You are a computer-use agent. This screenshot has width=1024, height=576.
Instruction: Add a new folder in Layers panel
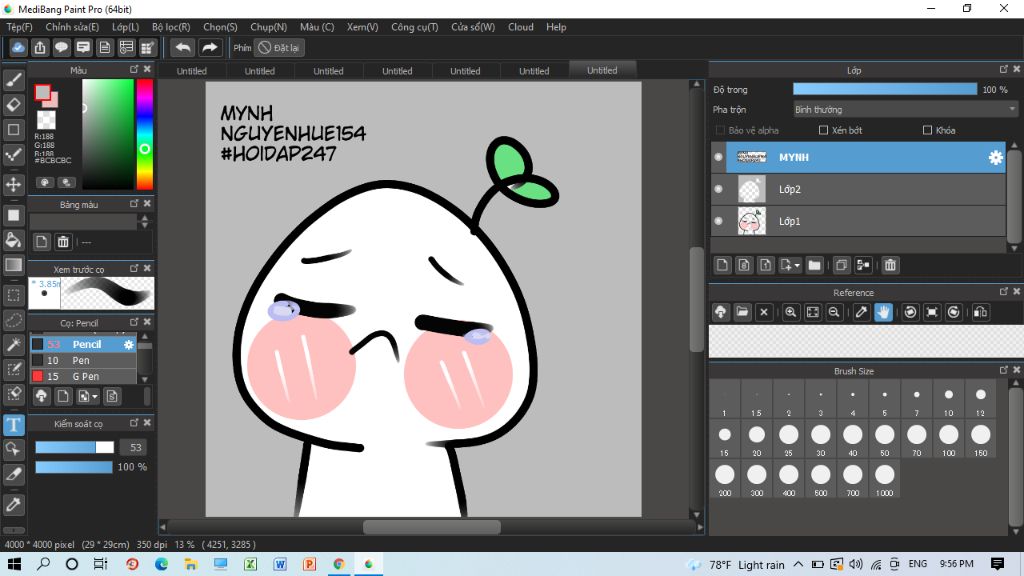814,265
